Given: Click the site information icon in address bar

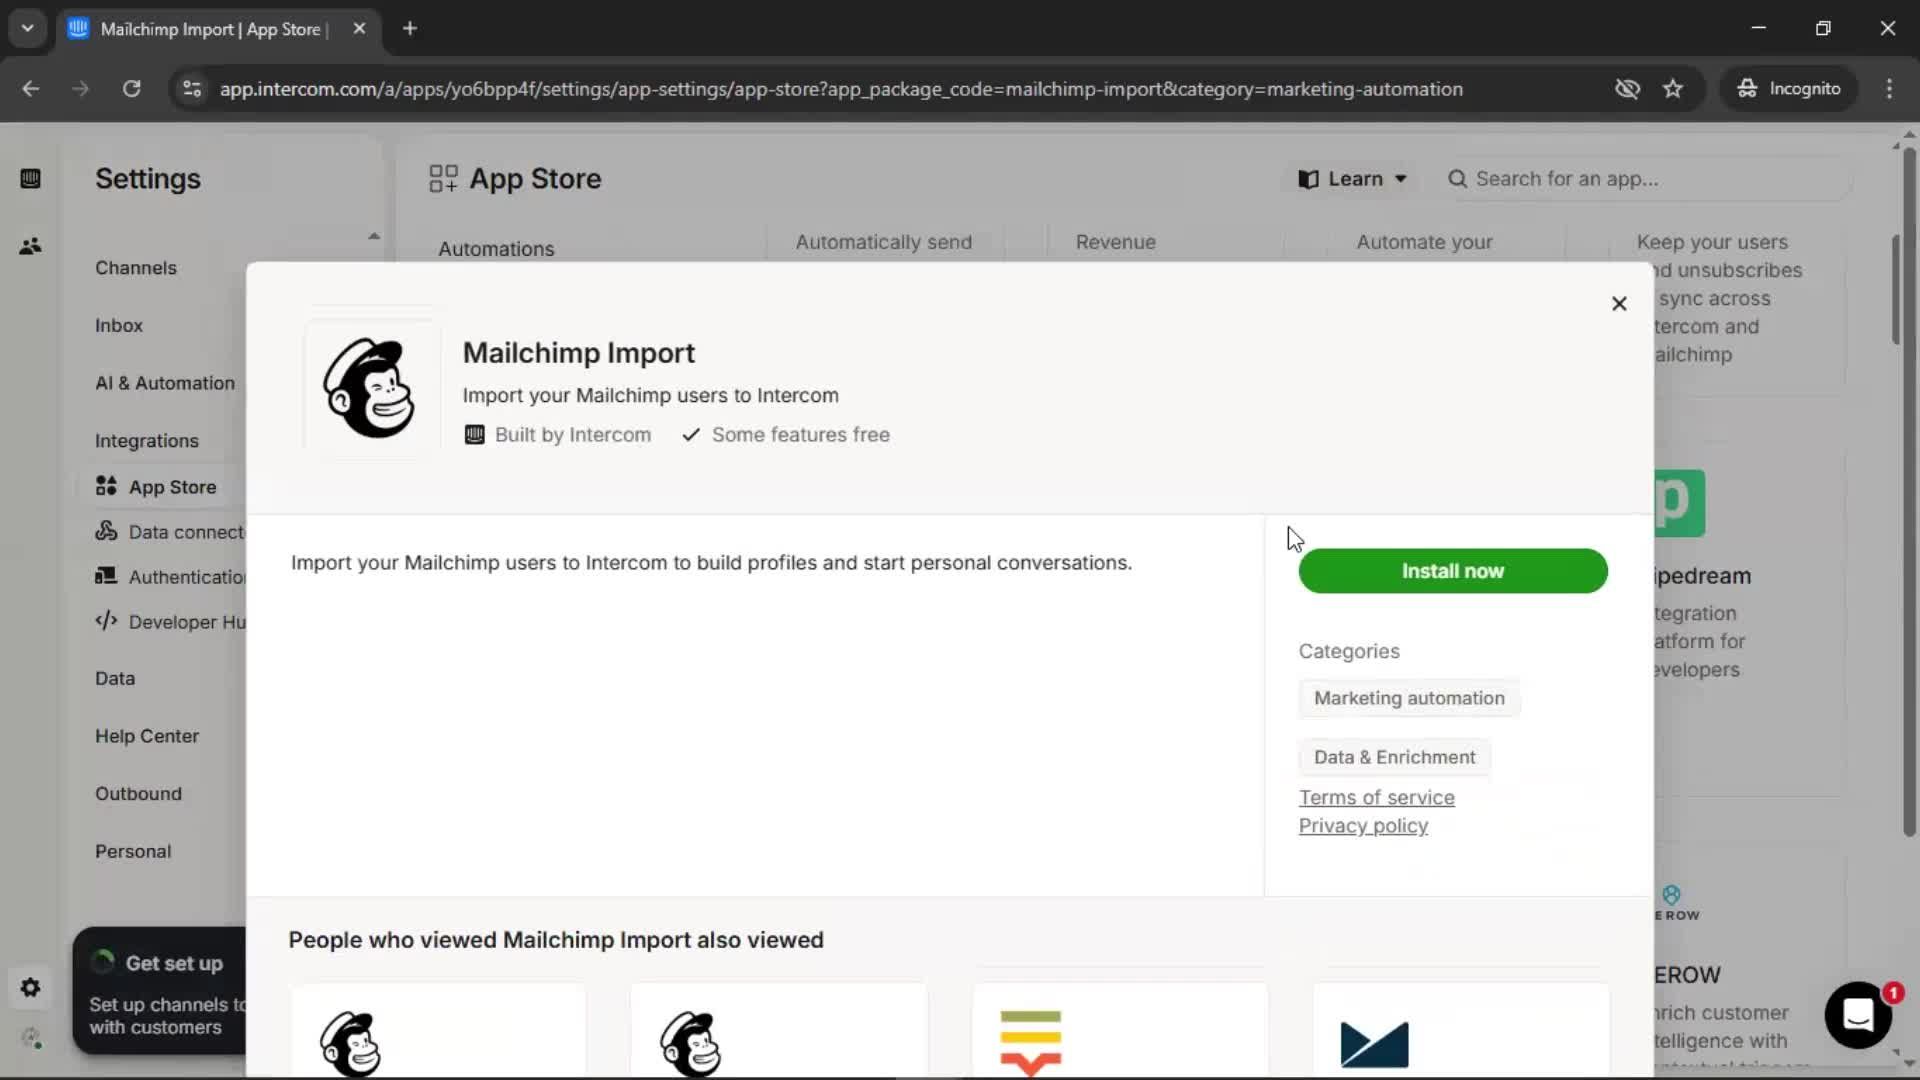Looking at the screenshot, I should [x=191, y=89].
